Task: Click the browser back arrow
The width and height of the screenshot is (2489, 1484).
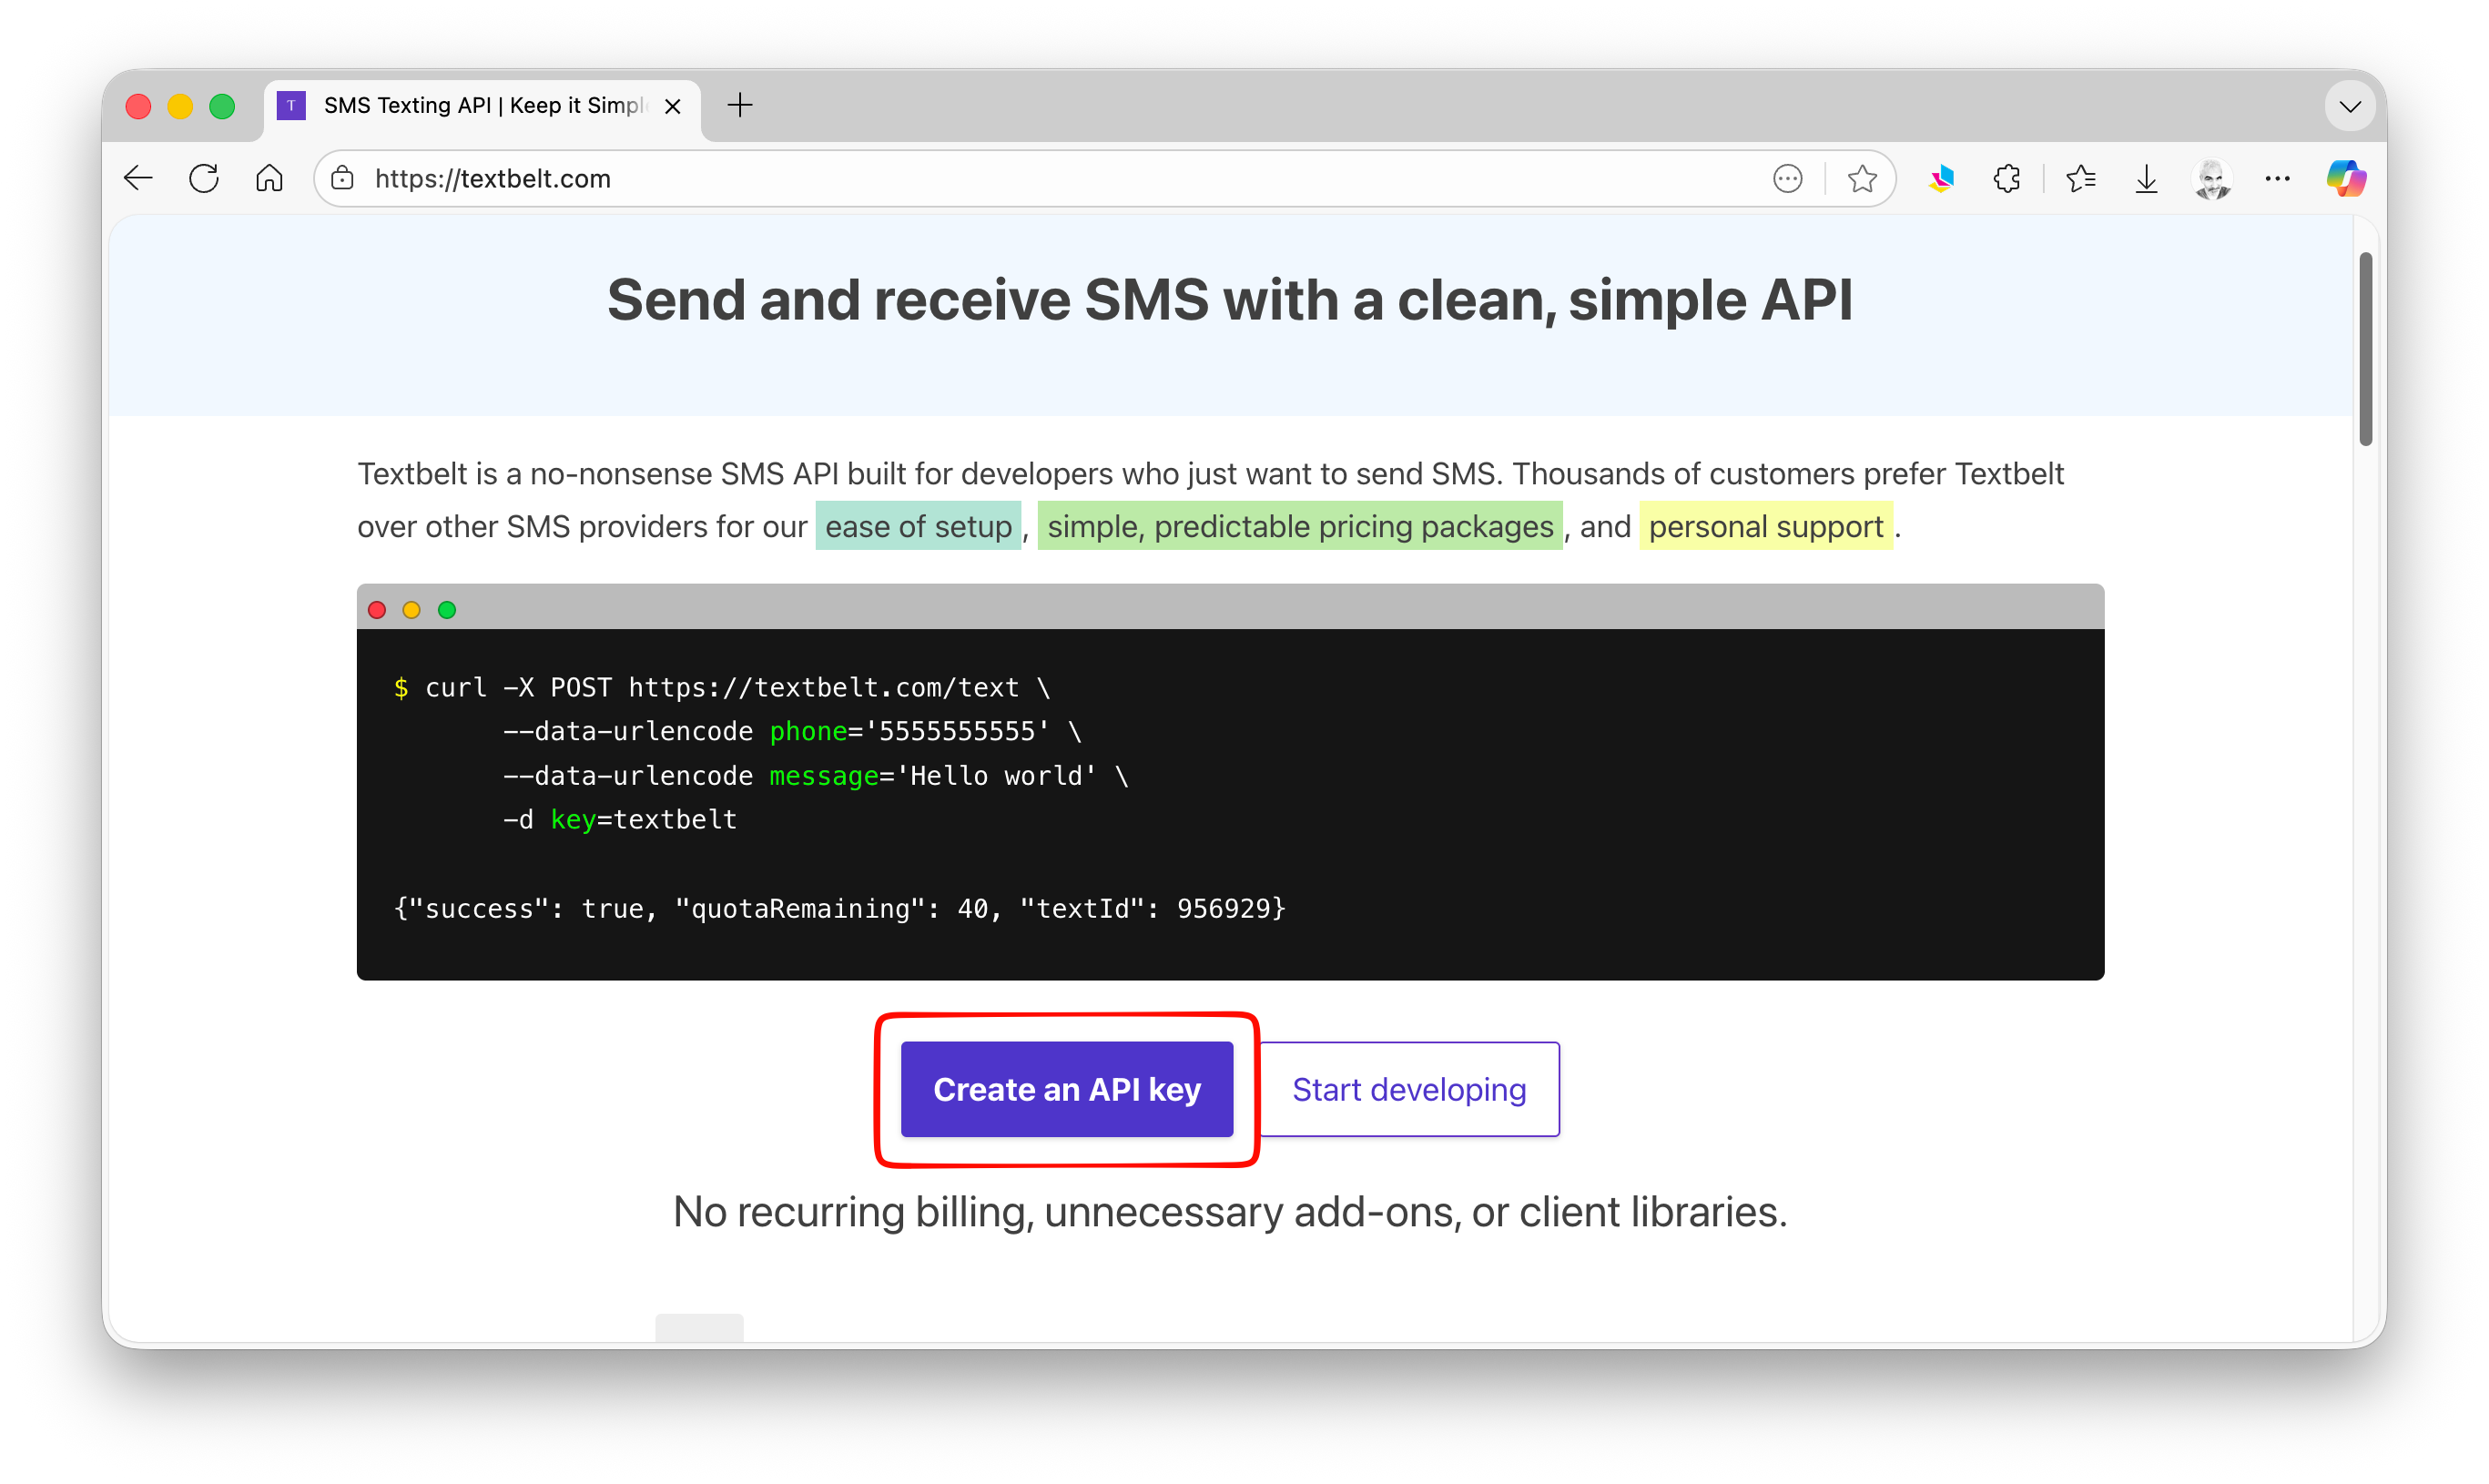Action: click(138, 179)
